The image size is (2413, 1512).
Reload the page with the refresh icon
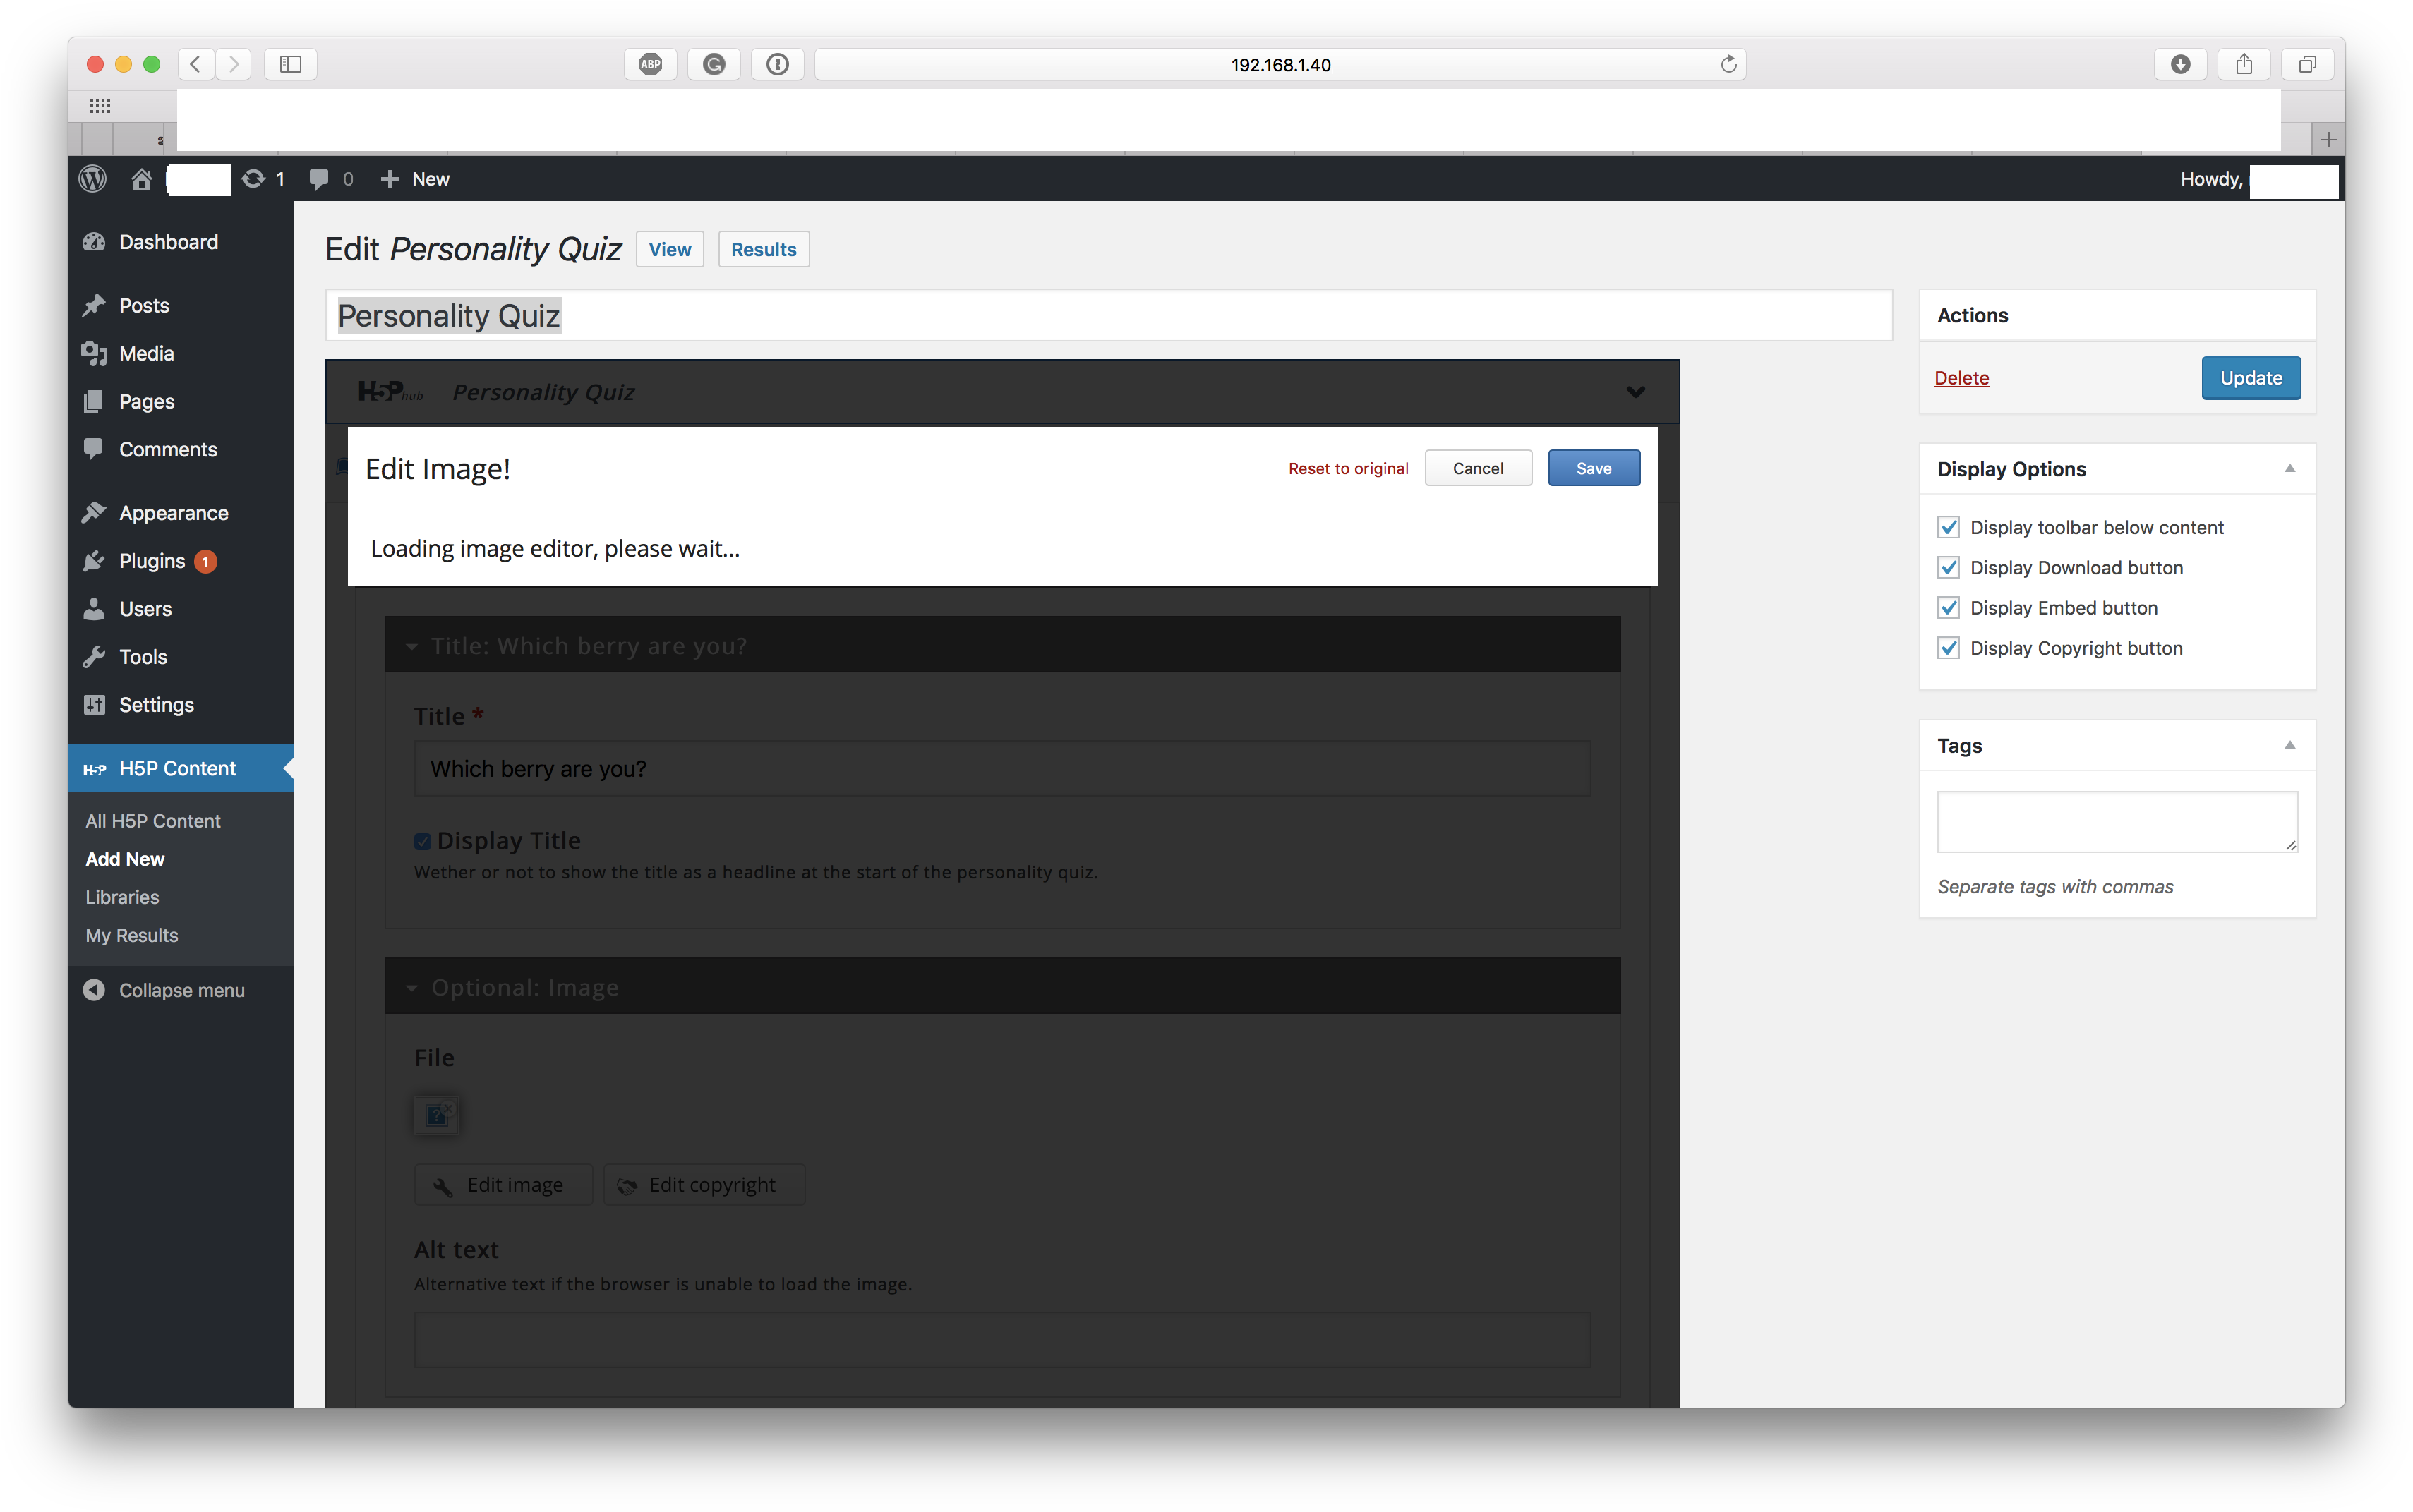pyautogui.click(x=1728, y=64)
